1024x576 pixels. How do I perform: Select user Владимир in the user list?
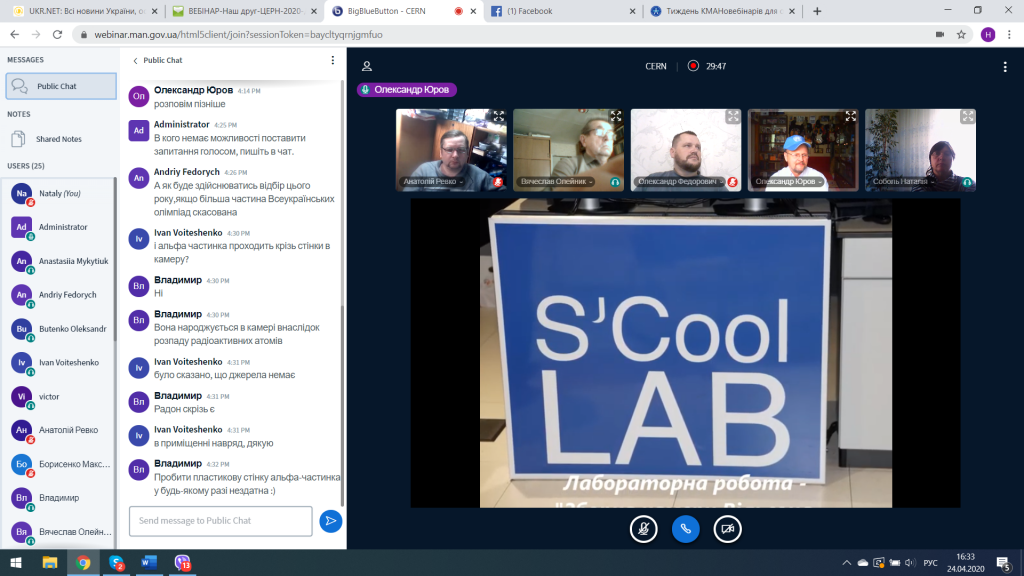pyautogui.click(x=60, y=498)
